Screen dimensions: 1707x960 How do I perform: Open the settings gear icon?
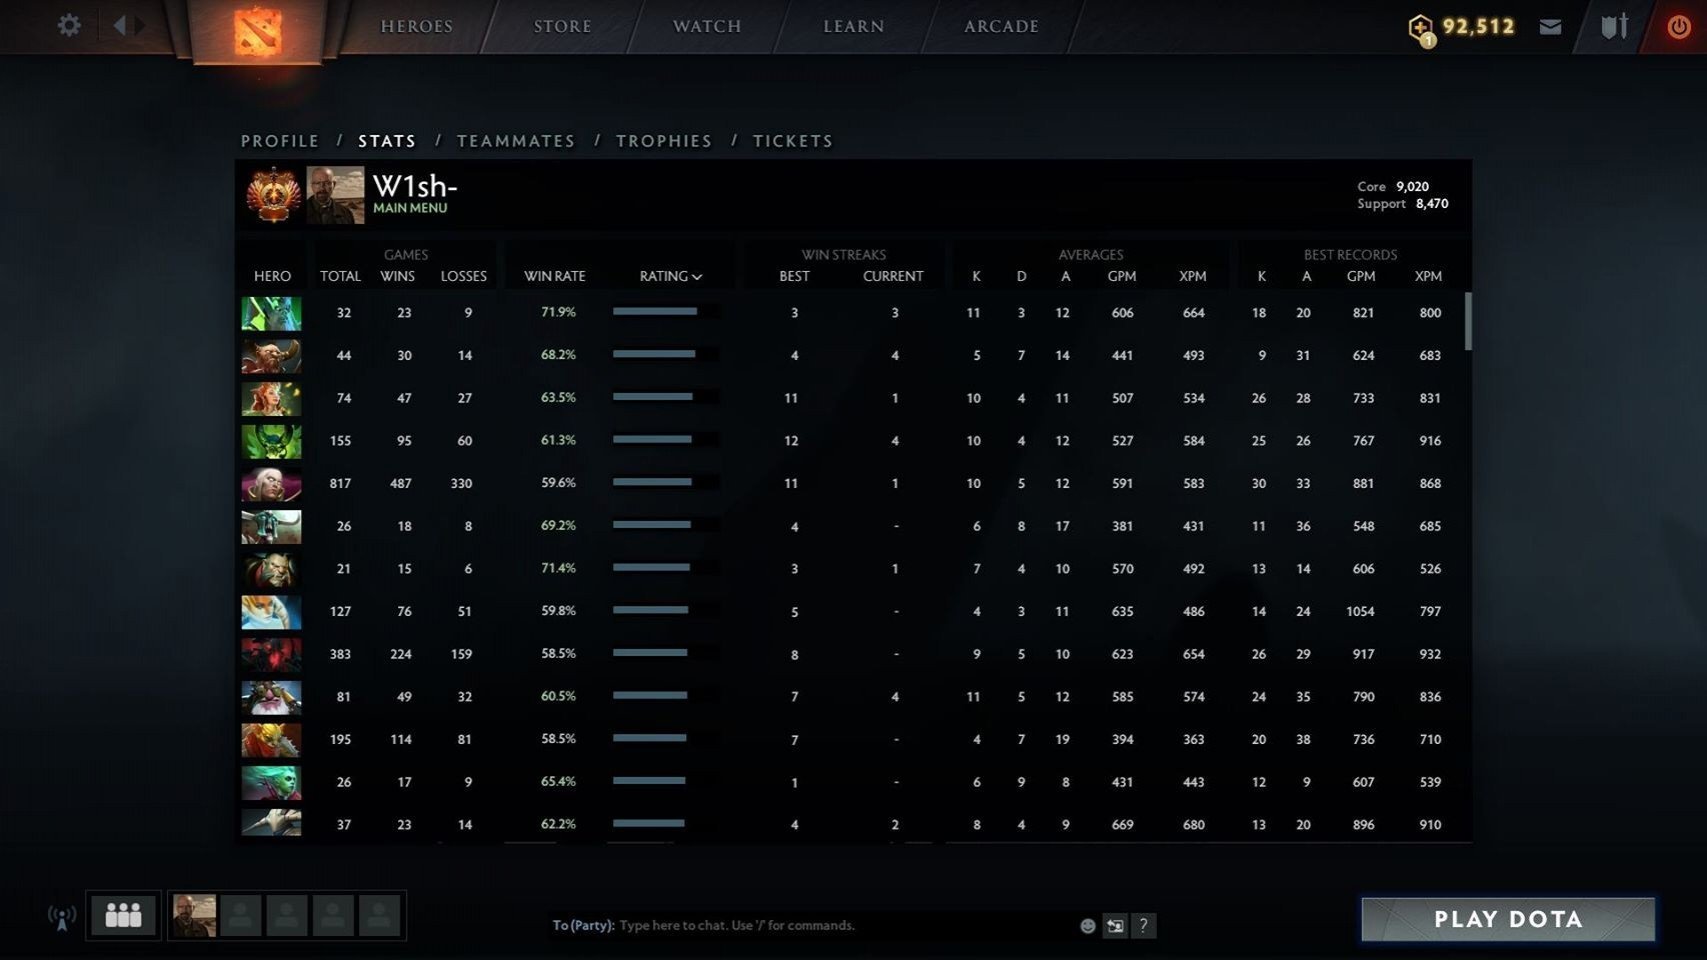69,25
